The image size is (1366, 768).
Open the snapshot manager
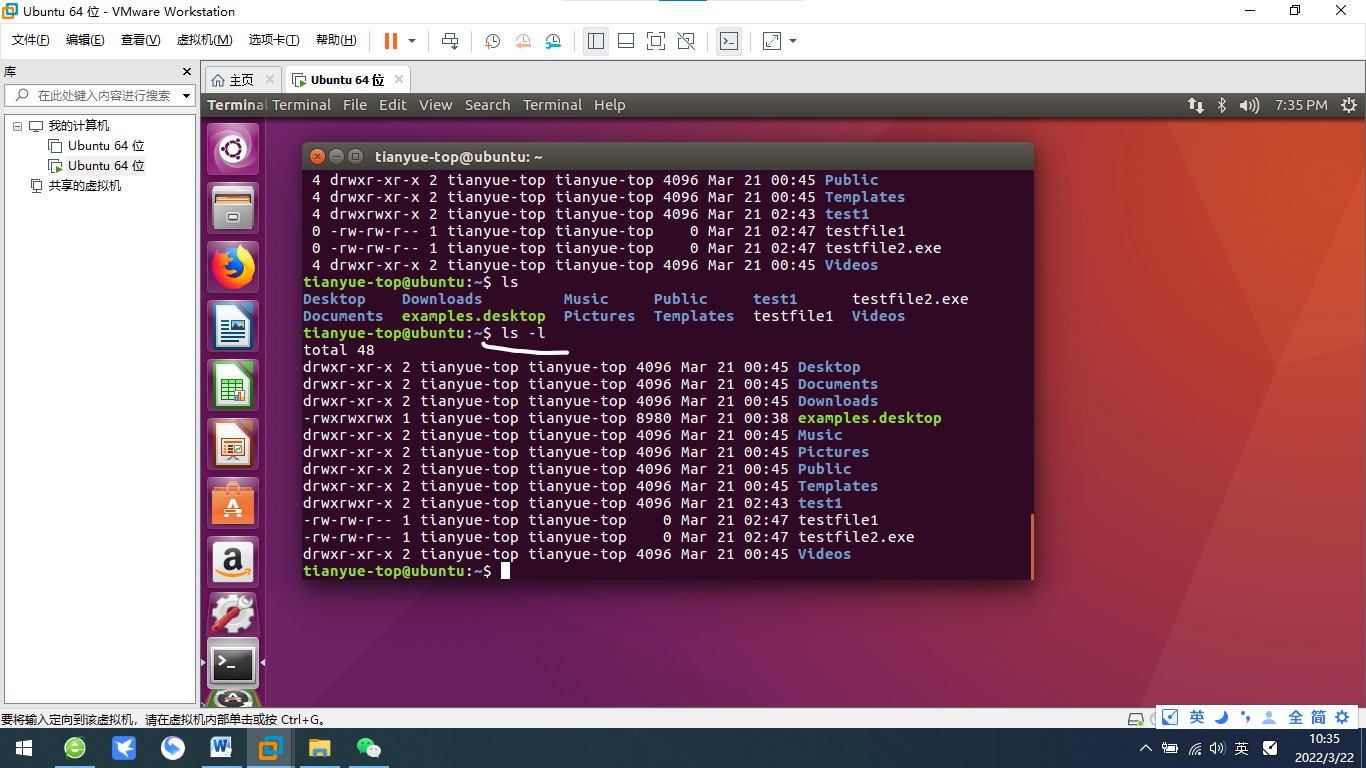click(553, 41)
